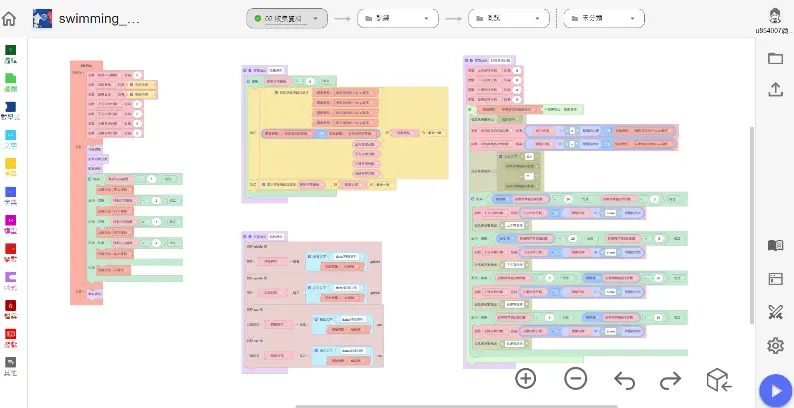This screenshot has width=794, height=408.
Task: Zoom in with the plus circle icon
Action: 526,379
